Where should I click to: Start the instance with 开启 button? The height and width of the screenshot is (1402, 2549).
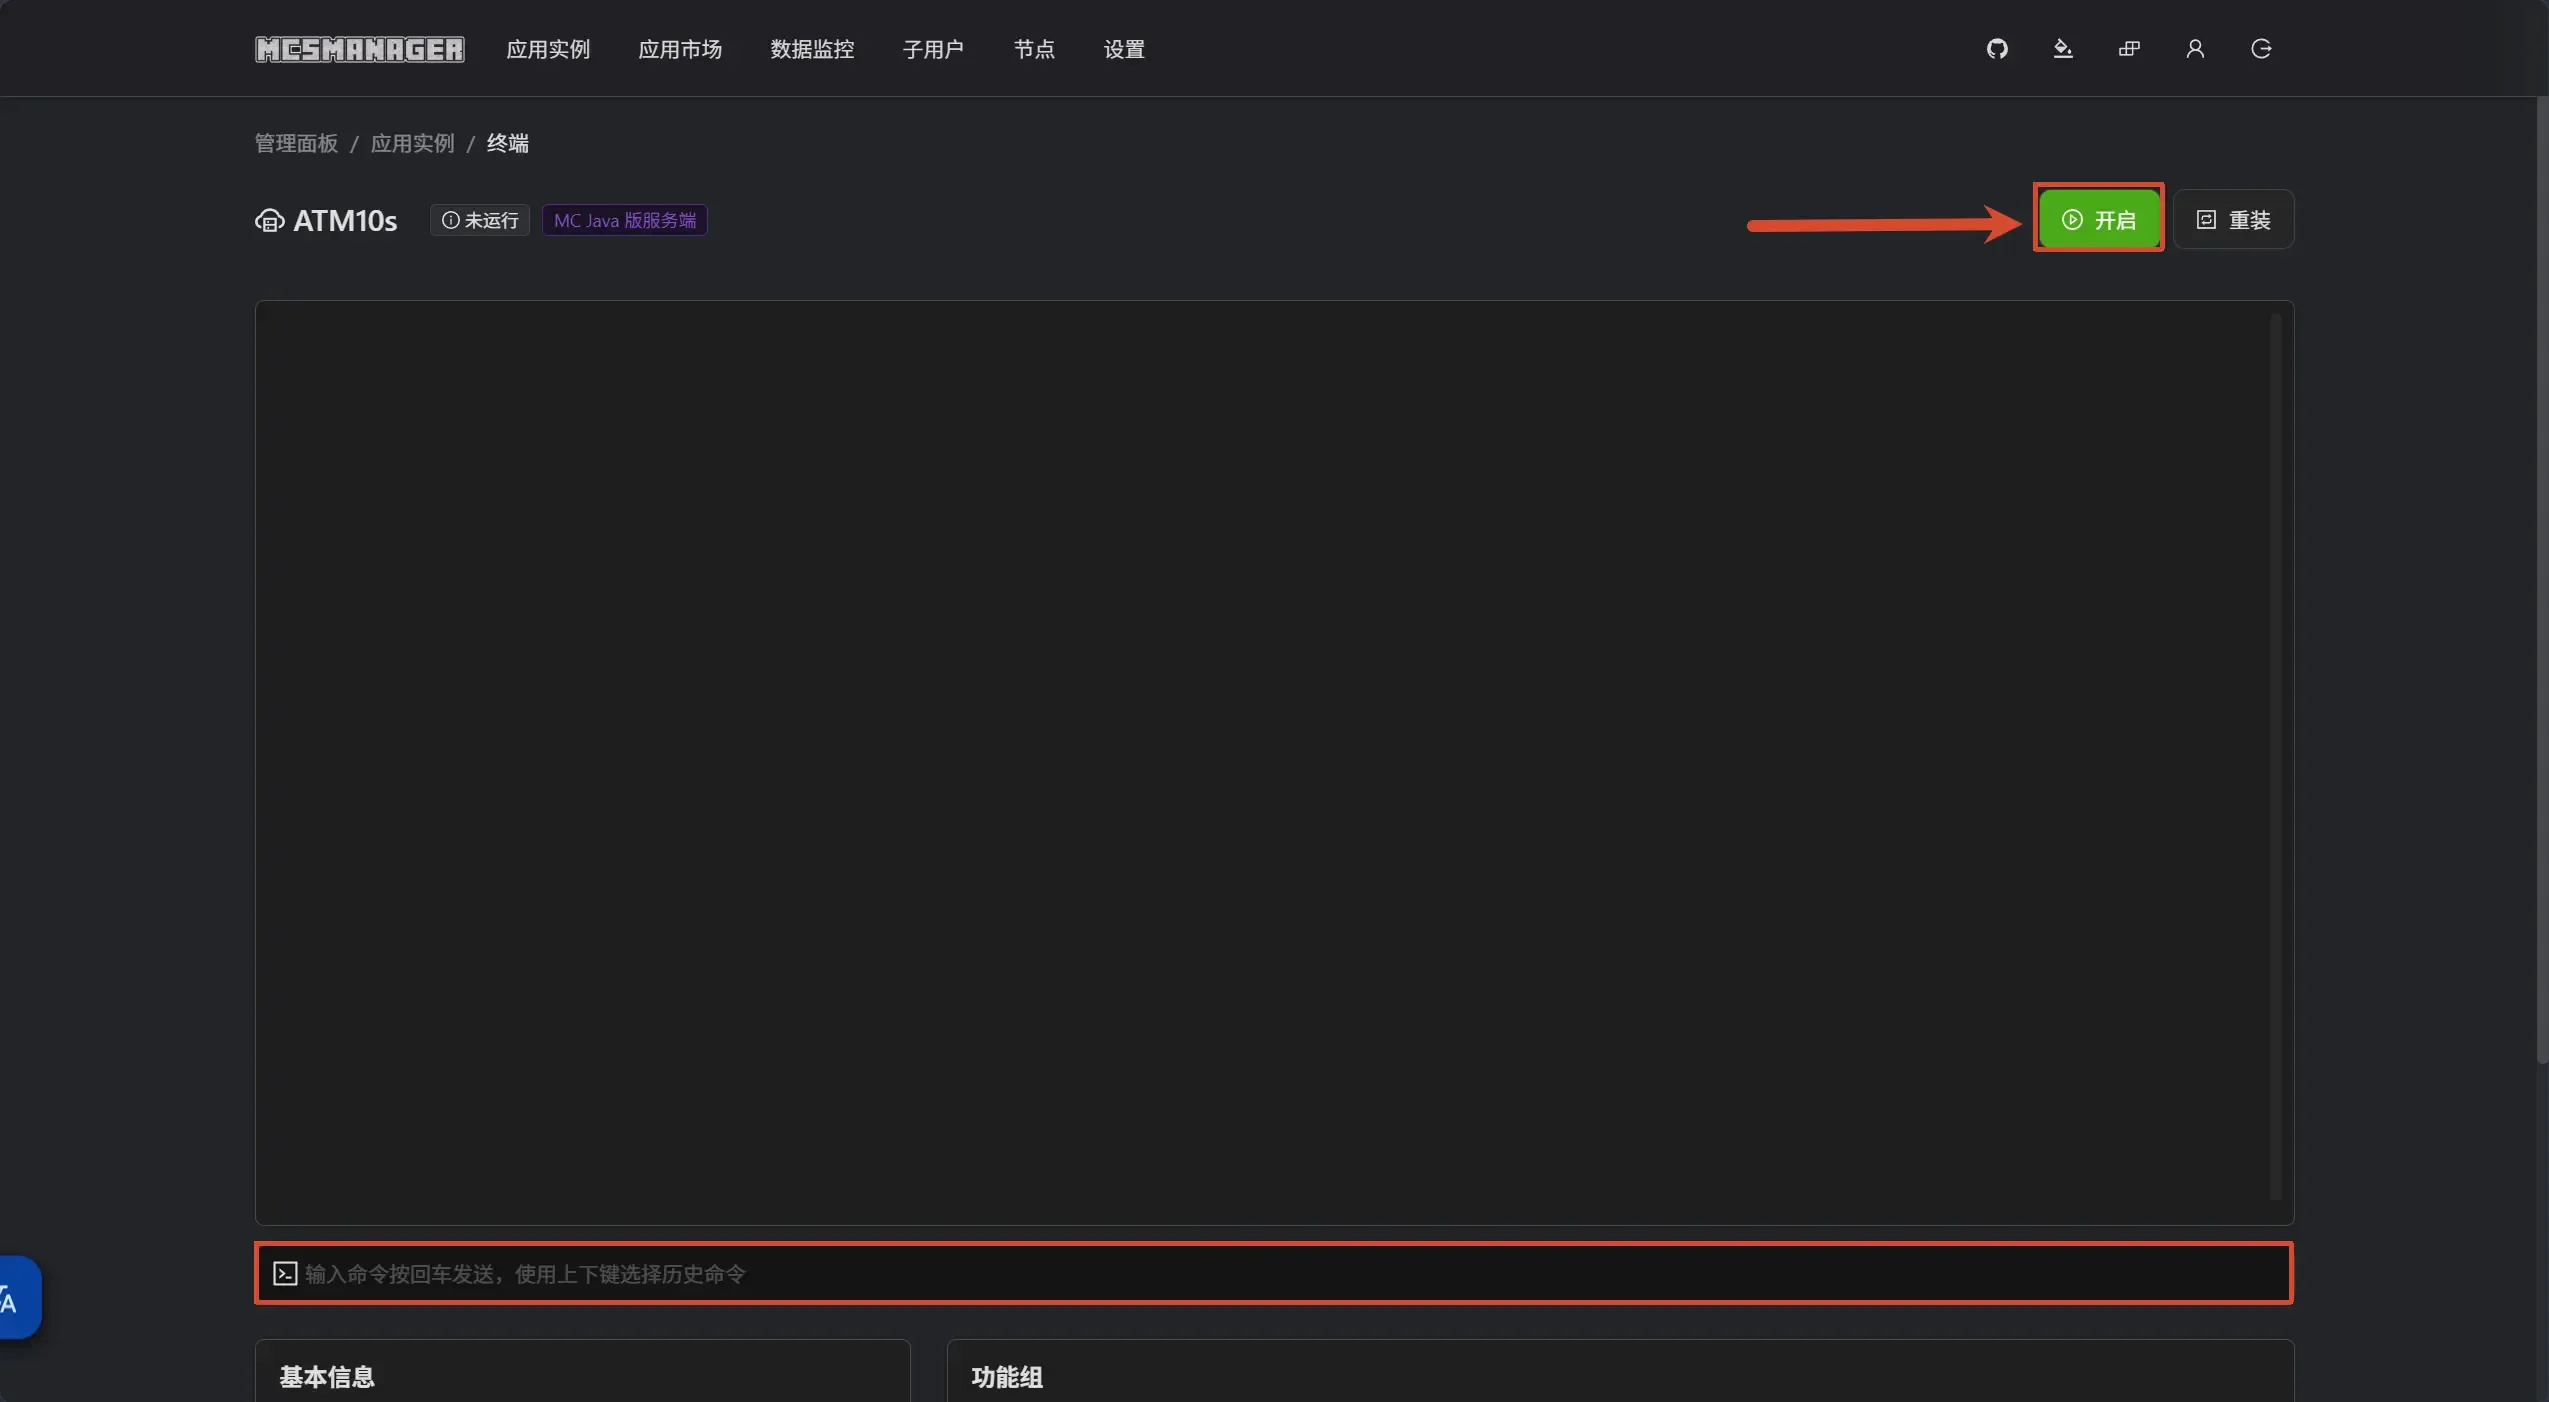pyautogui.click(x=2098, y=219)
